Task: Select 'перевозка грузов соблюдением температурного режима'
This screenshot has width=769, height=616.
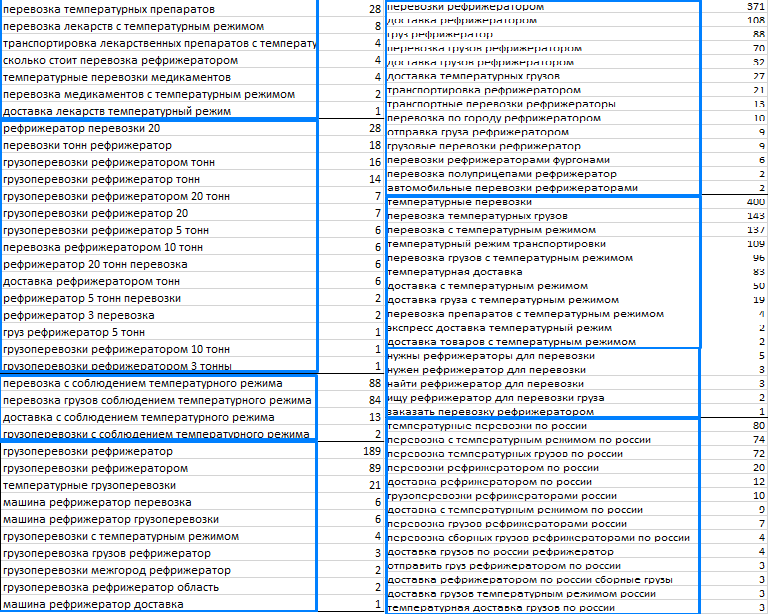Action: pos(159,401)
